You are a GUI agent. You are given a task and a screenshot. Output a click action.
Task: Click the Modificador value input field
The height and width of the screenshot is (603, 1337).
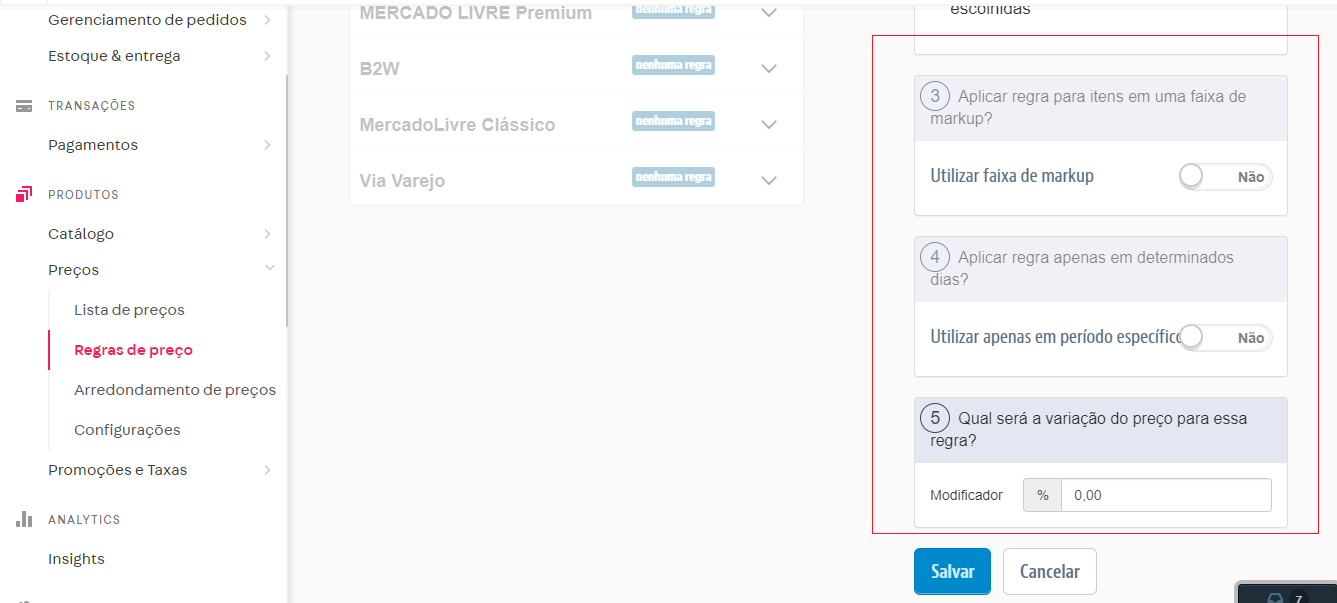tap(1166, 495)
